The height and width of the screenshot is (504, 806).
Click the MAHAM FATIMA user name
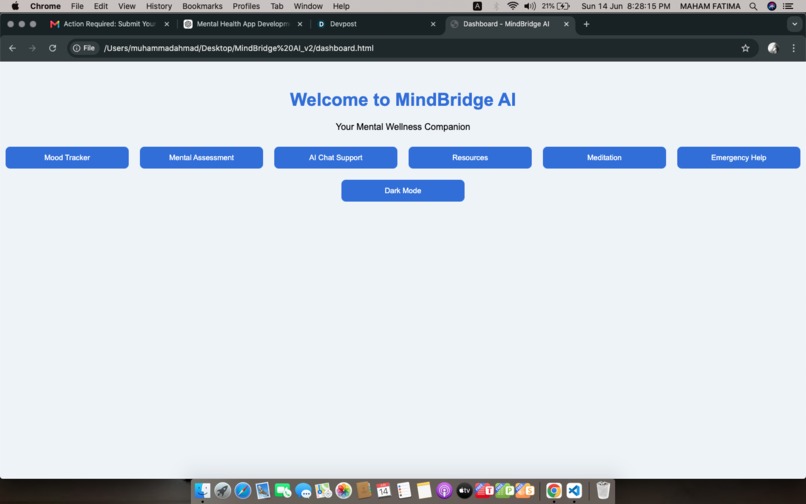(x=710, y=6)
